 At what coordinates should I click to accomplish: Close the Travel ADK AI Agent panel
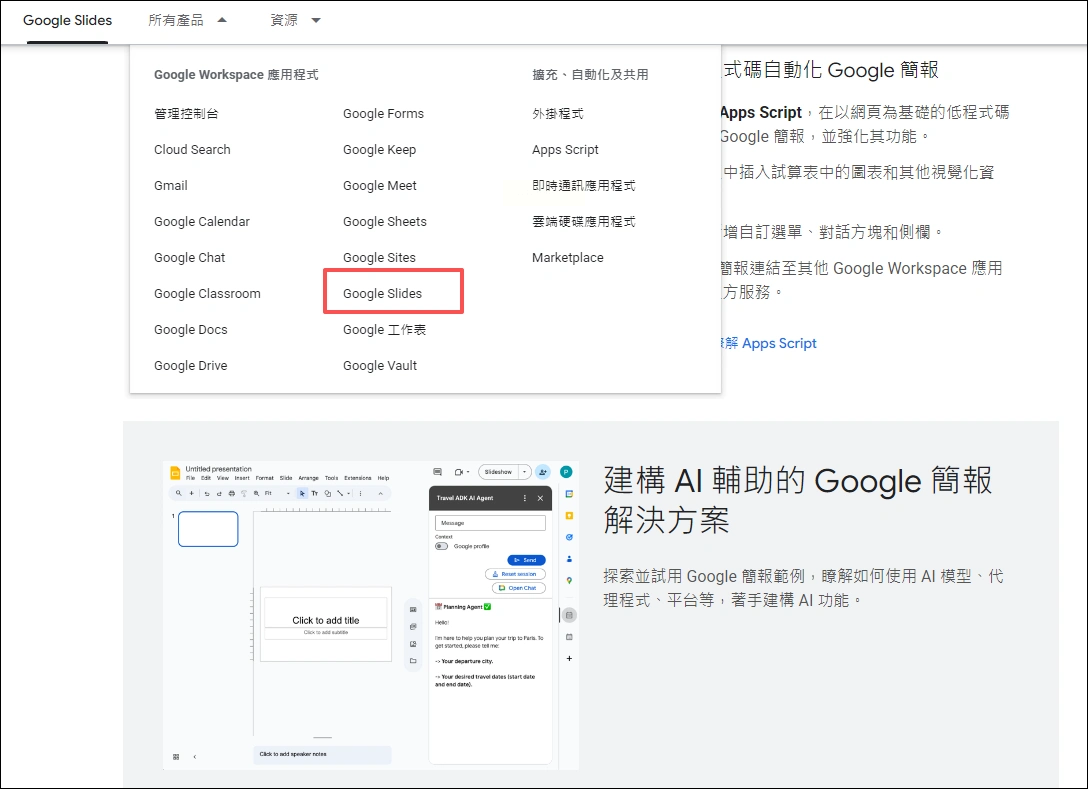(540, 498)
